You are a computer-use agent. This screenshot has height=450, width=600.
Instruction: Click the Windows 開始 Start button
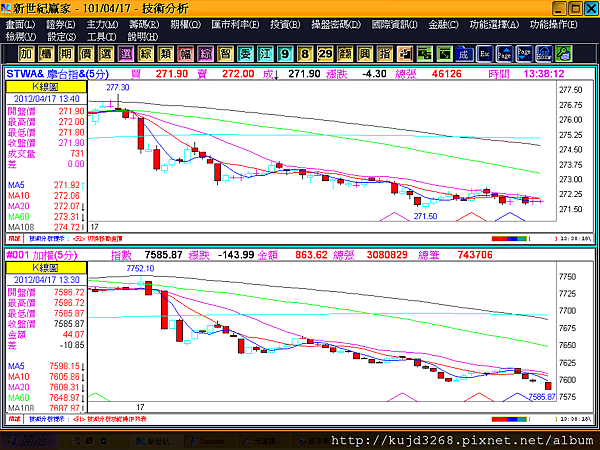29,441
